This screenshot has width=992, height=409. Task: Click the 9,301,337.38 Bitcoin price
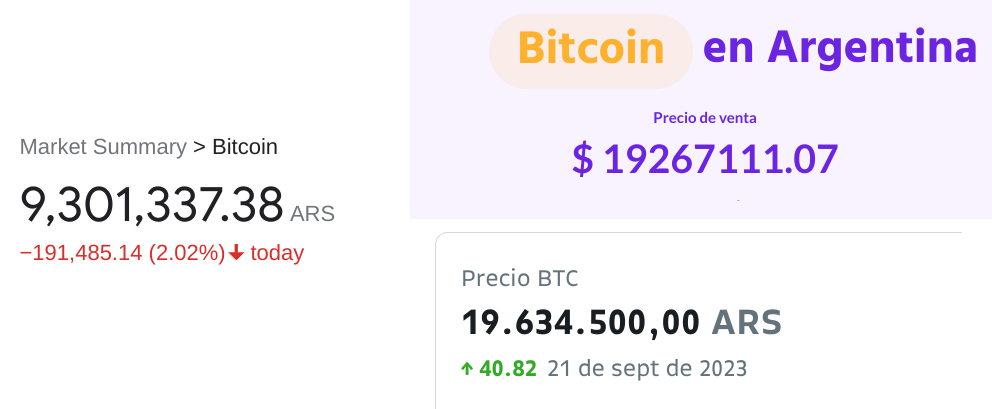pyautogui.click(x=152, y=205)
